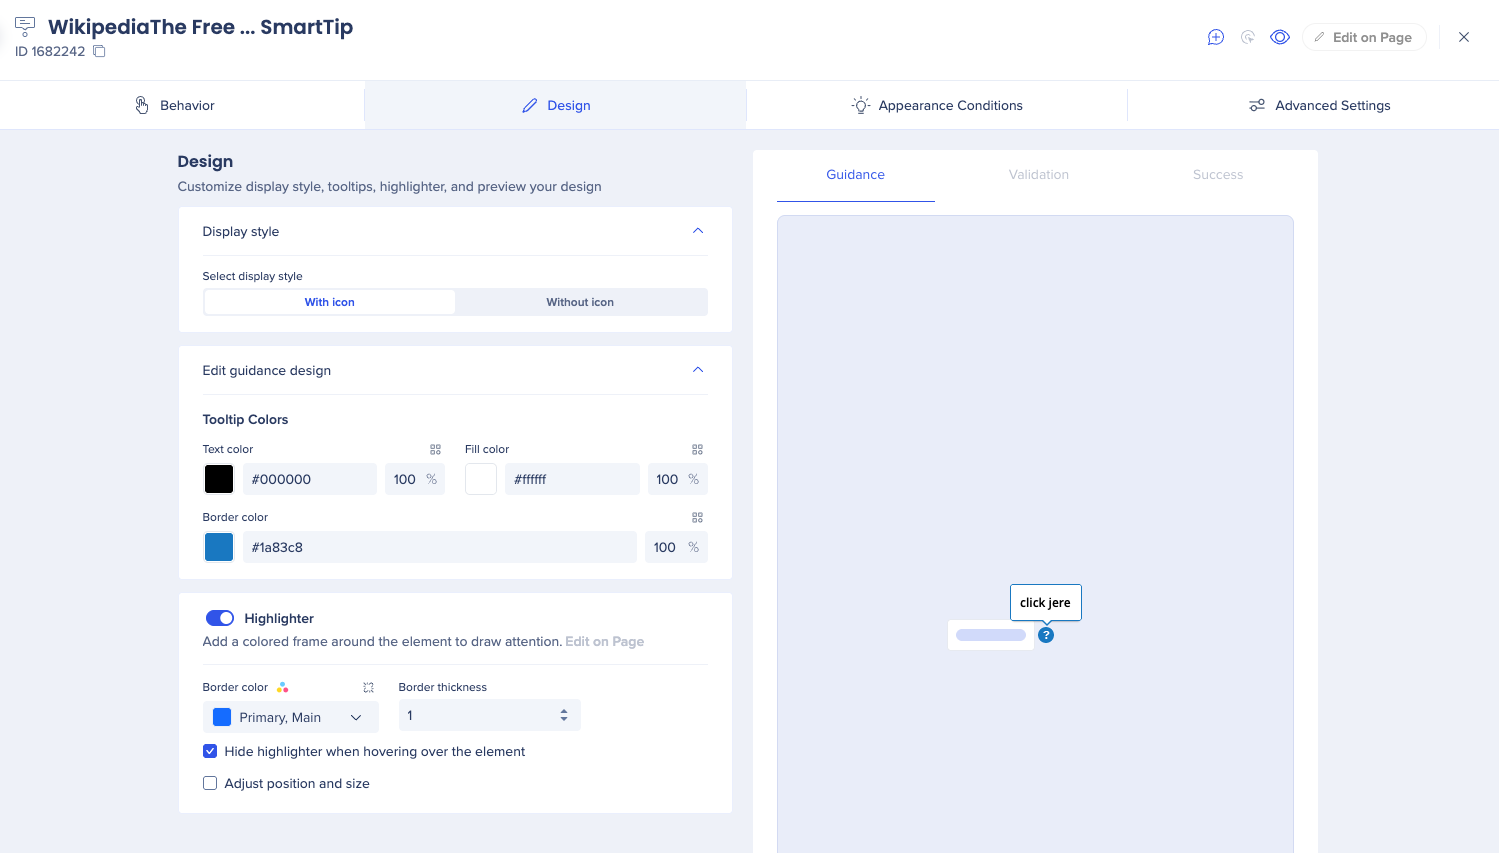Viewport: 1499px width, 853px height.
Task: Collapse the Display style section
Action: [698, 231]
